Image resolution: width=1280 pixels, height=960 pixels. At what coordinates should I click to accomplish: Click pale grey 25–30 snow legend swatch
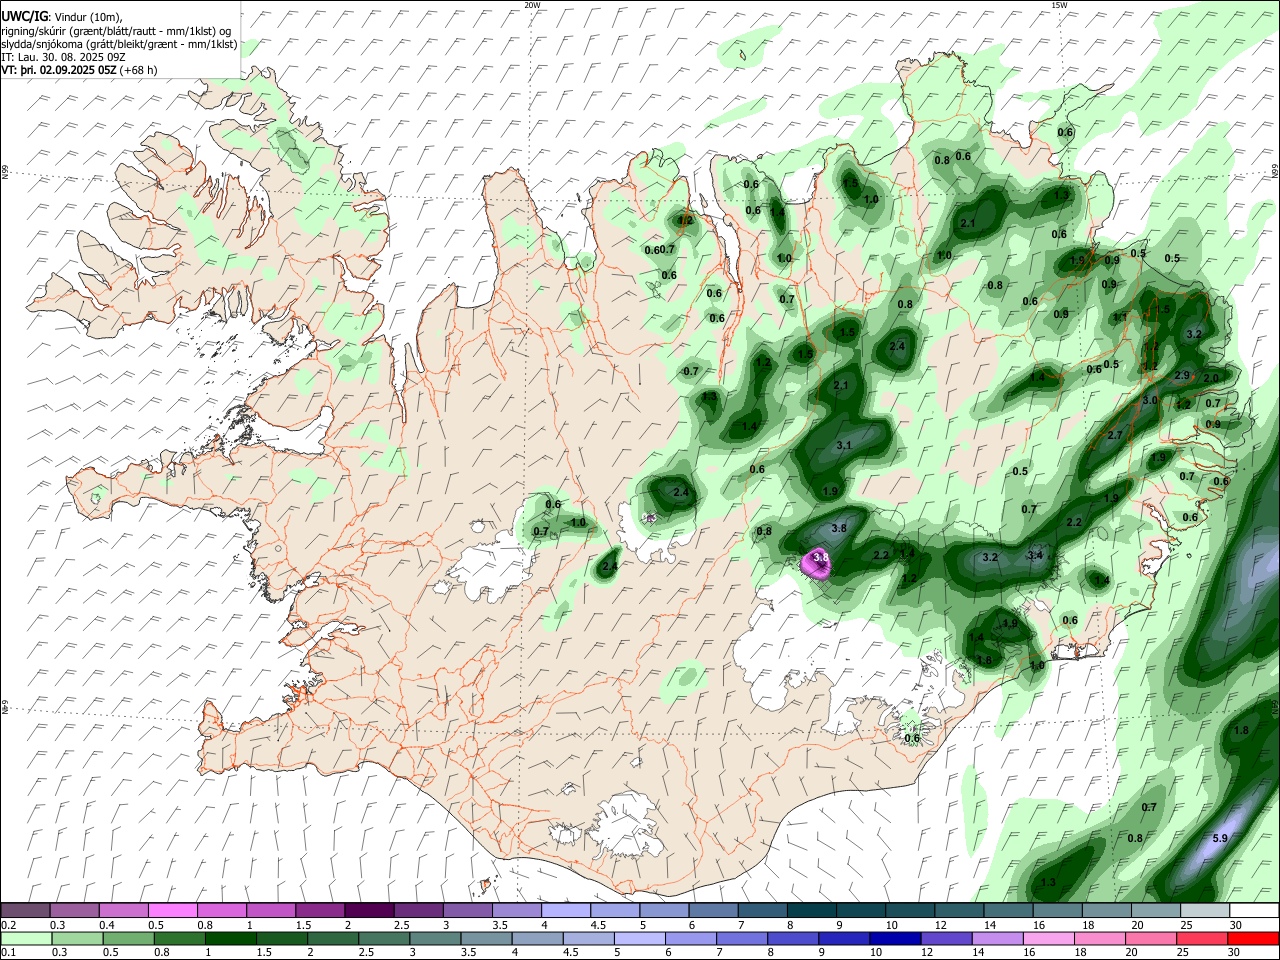(x=1205, y=911)
